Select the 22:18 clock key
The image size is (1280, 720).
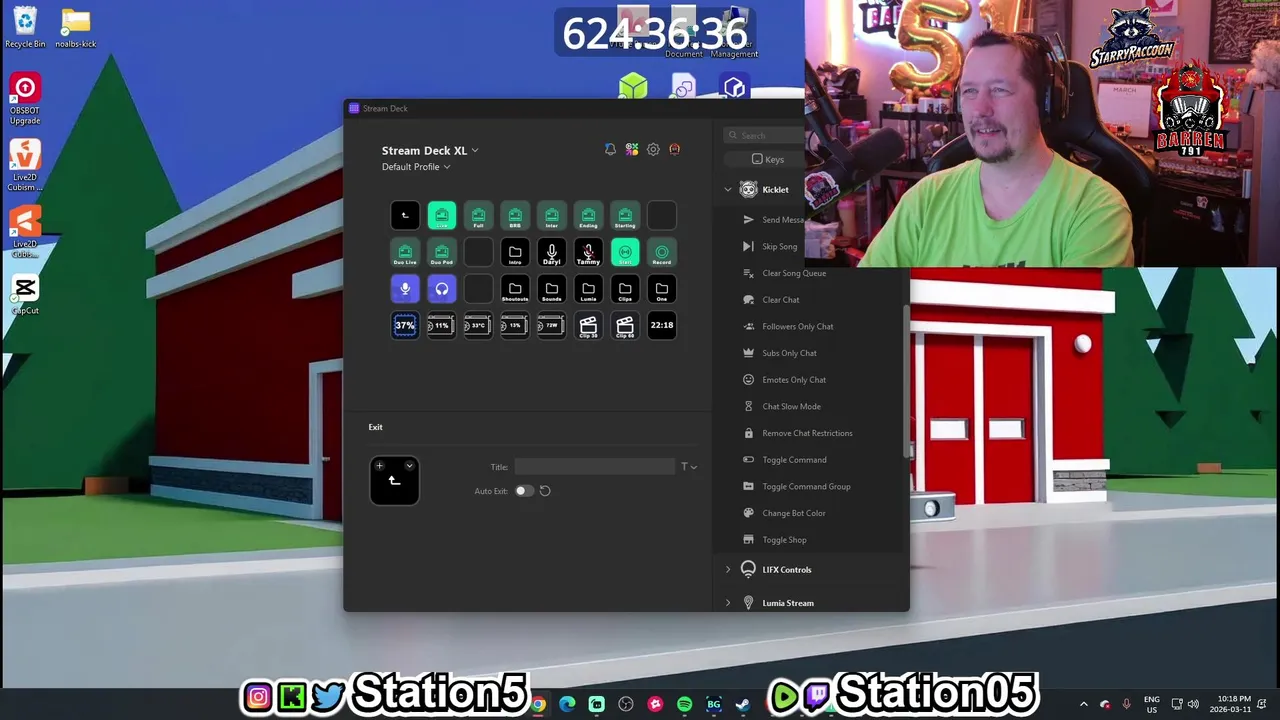[x=662, y=325]
